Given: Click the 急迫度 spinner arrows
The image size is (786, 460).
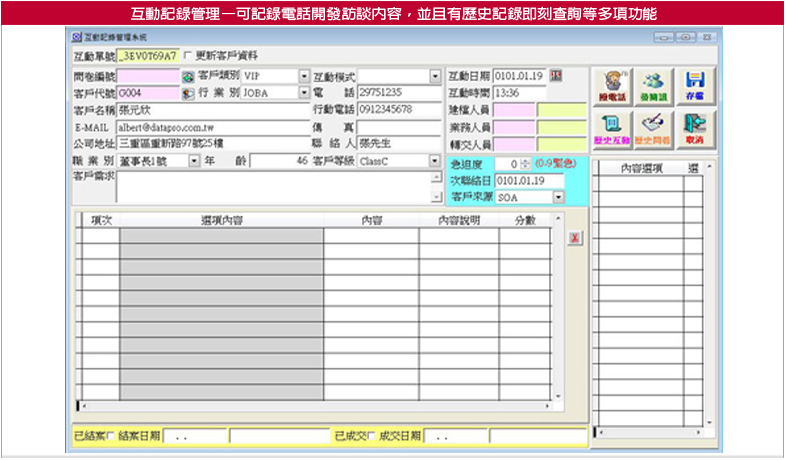Looking at the screenshot, I should (525, 163).
